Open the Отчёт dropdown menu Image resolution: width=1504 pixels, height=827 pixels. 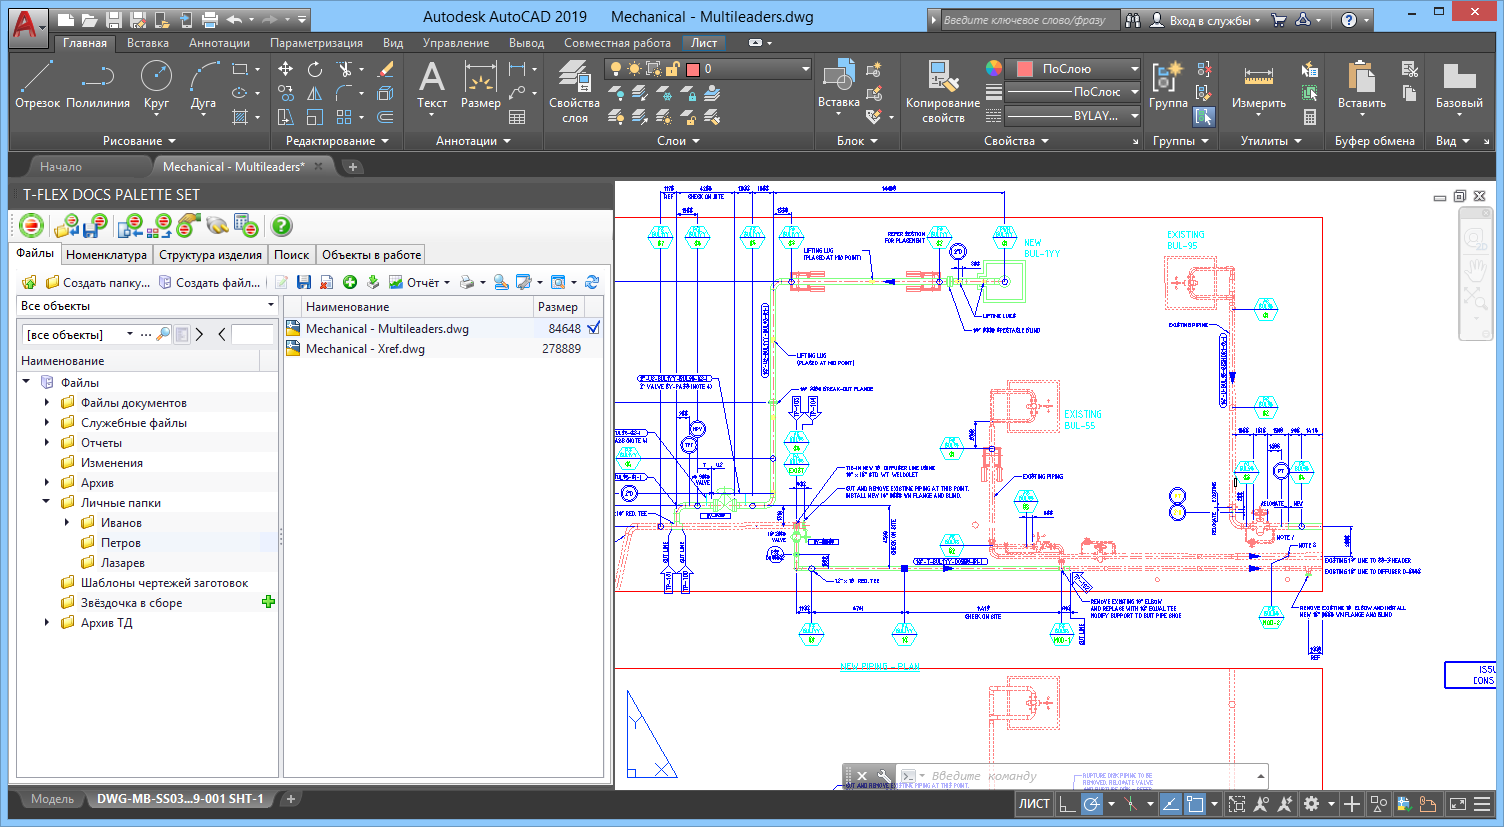(x=420, y=283)
